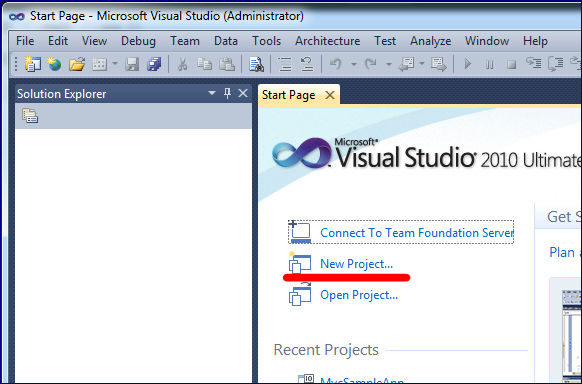Click the Step Over debug icon
Screen dimensions: 582x384
(556, 64)
